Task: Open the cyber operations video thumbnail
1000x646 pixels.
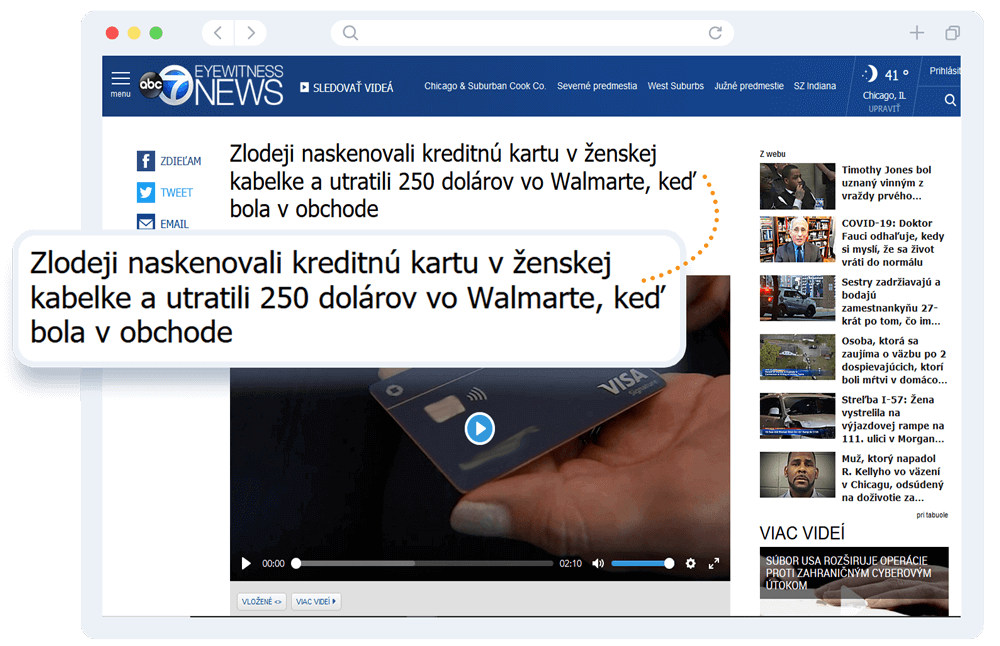Action: click(x=854, y=581)
